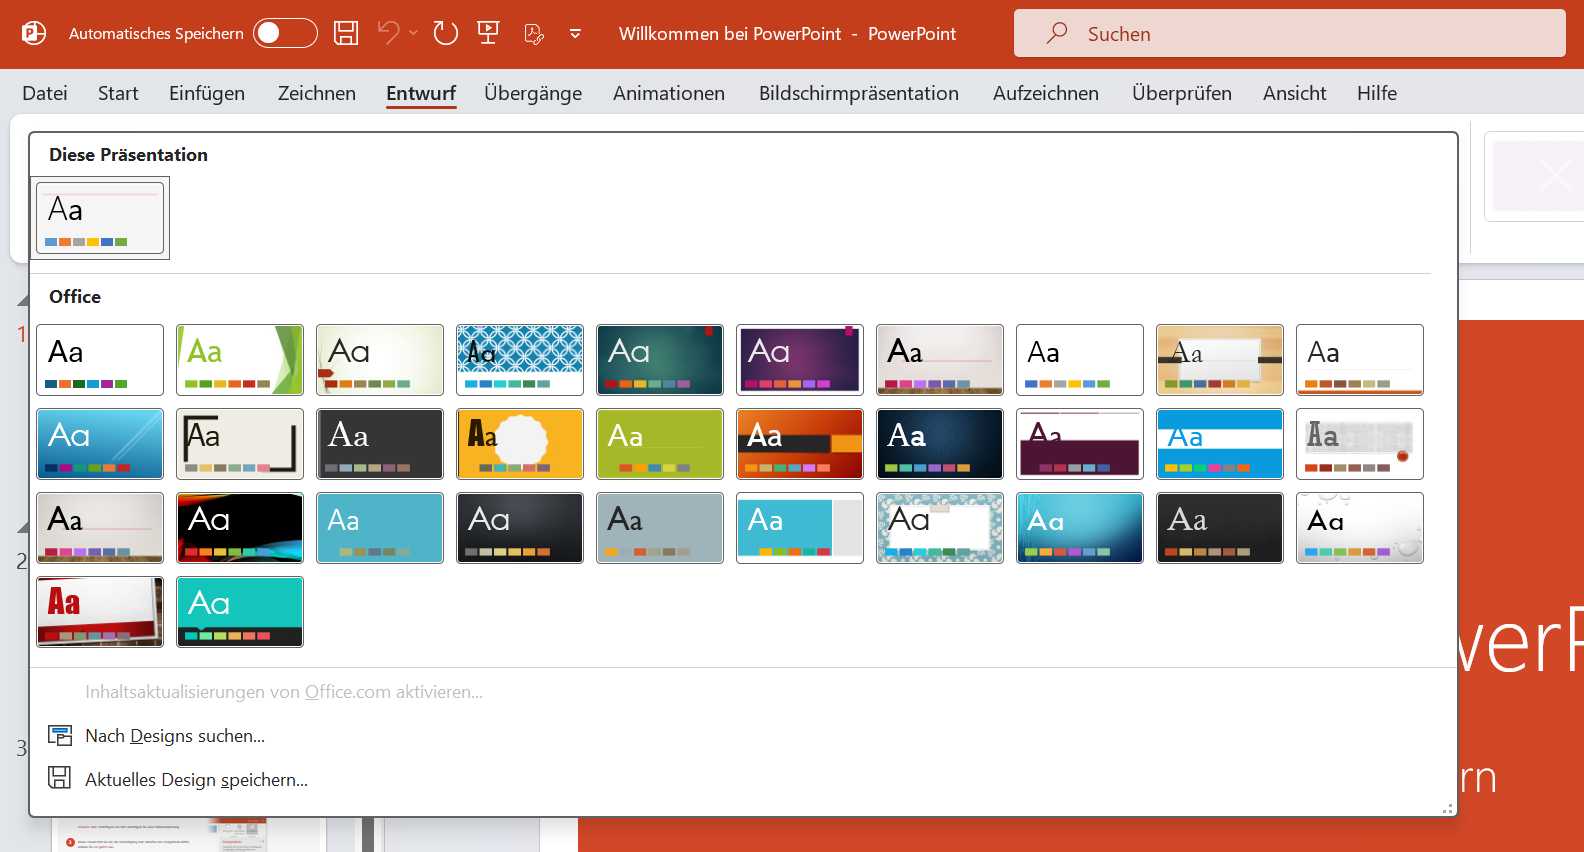Toggle Automatisches Speichern switch

click(285, 33)
